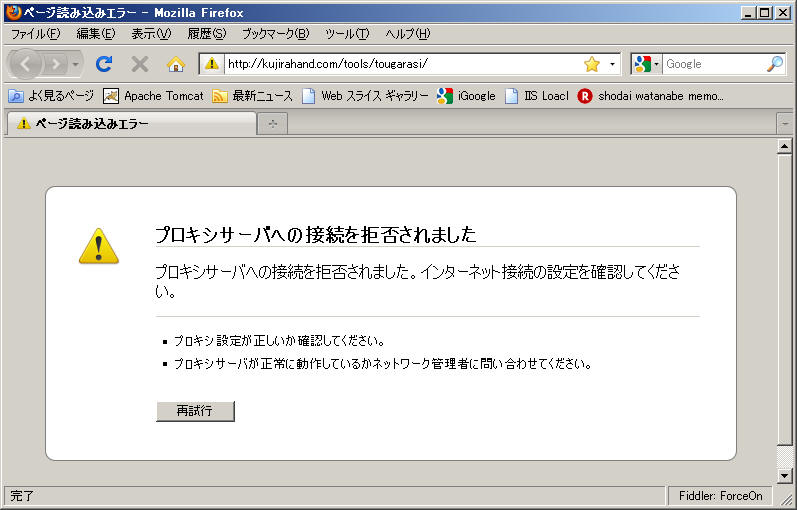Expand the URL bar history dropdown
The height and width of the screenshot is (510, 797).
click(612, 64)
